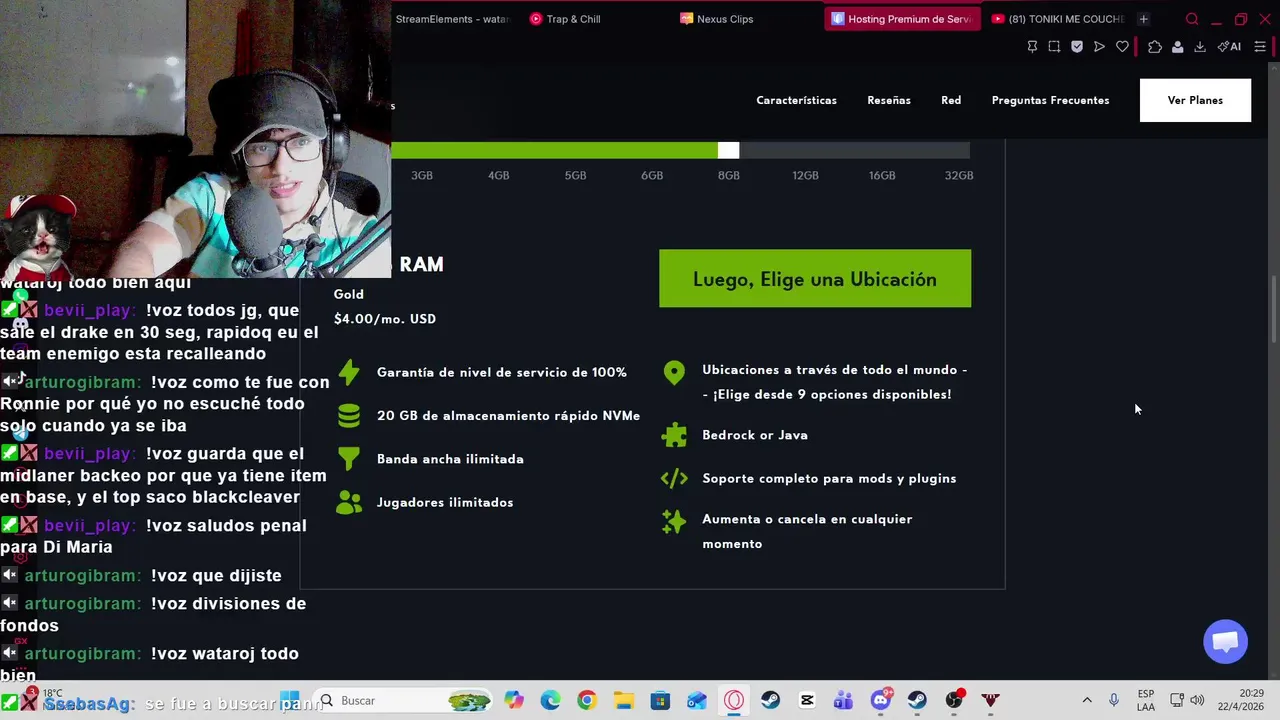Open the extensions cube icon
1280x720 pixels.
pos(1155,47)
